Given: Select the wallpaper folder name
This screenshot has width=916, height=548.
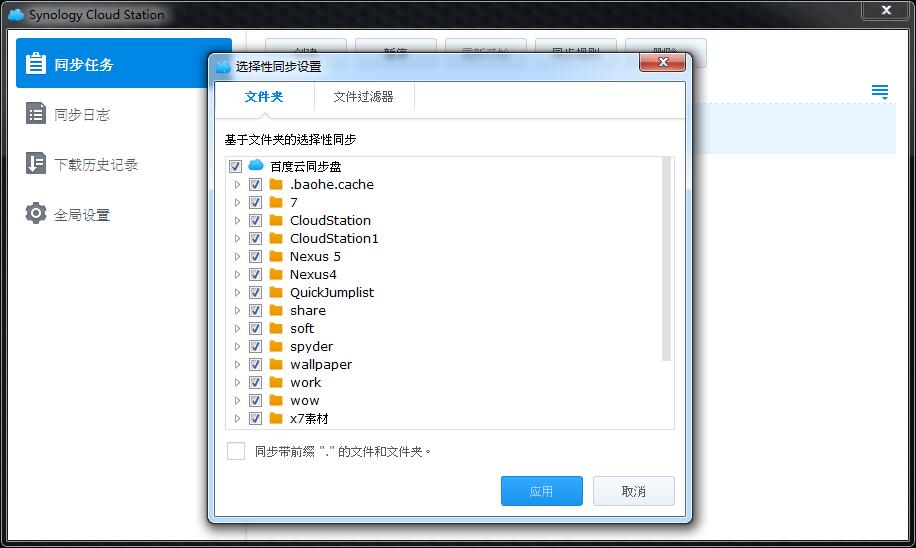Looking at the screenshot, I should [x=321, y=365].
